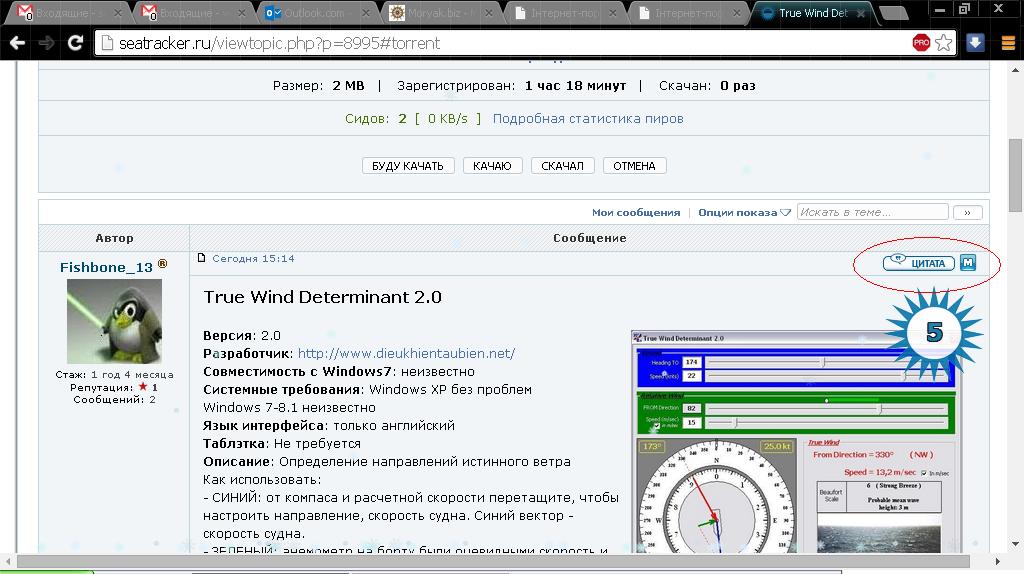Click the blue download extension icon
Screen dimensions: 1024x574
(976, 43)
